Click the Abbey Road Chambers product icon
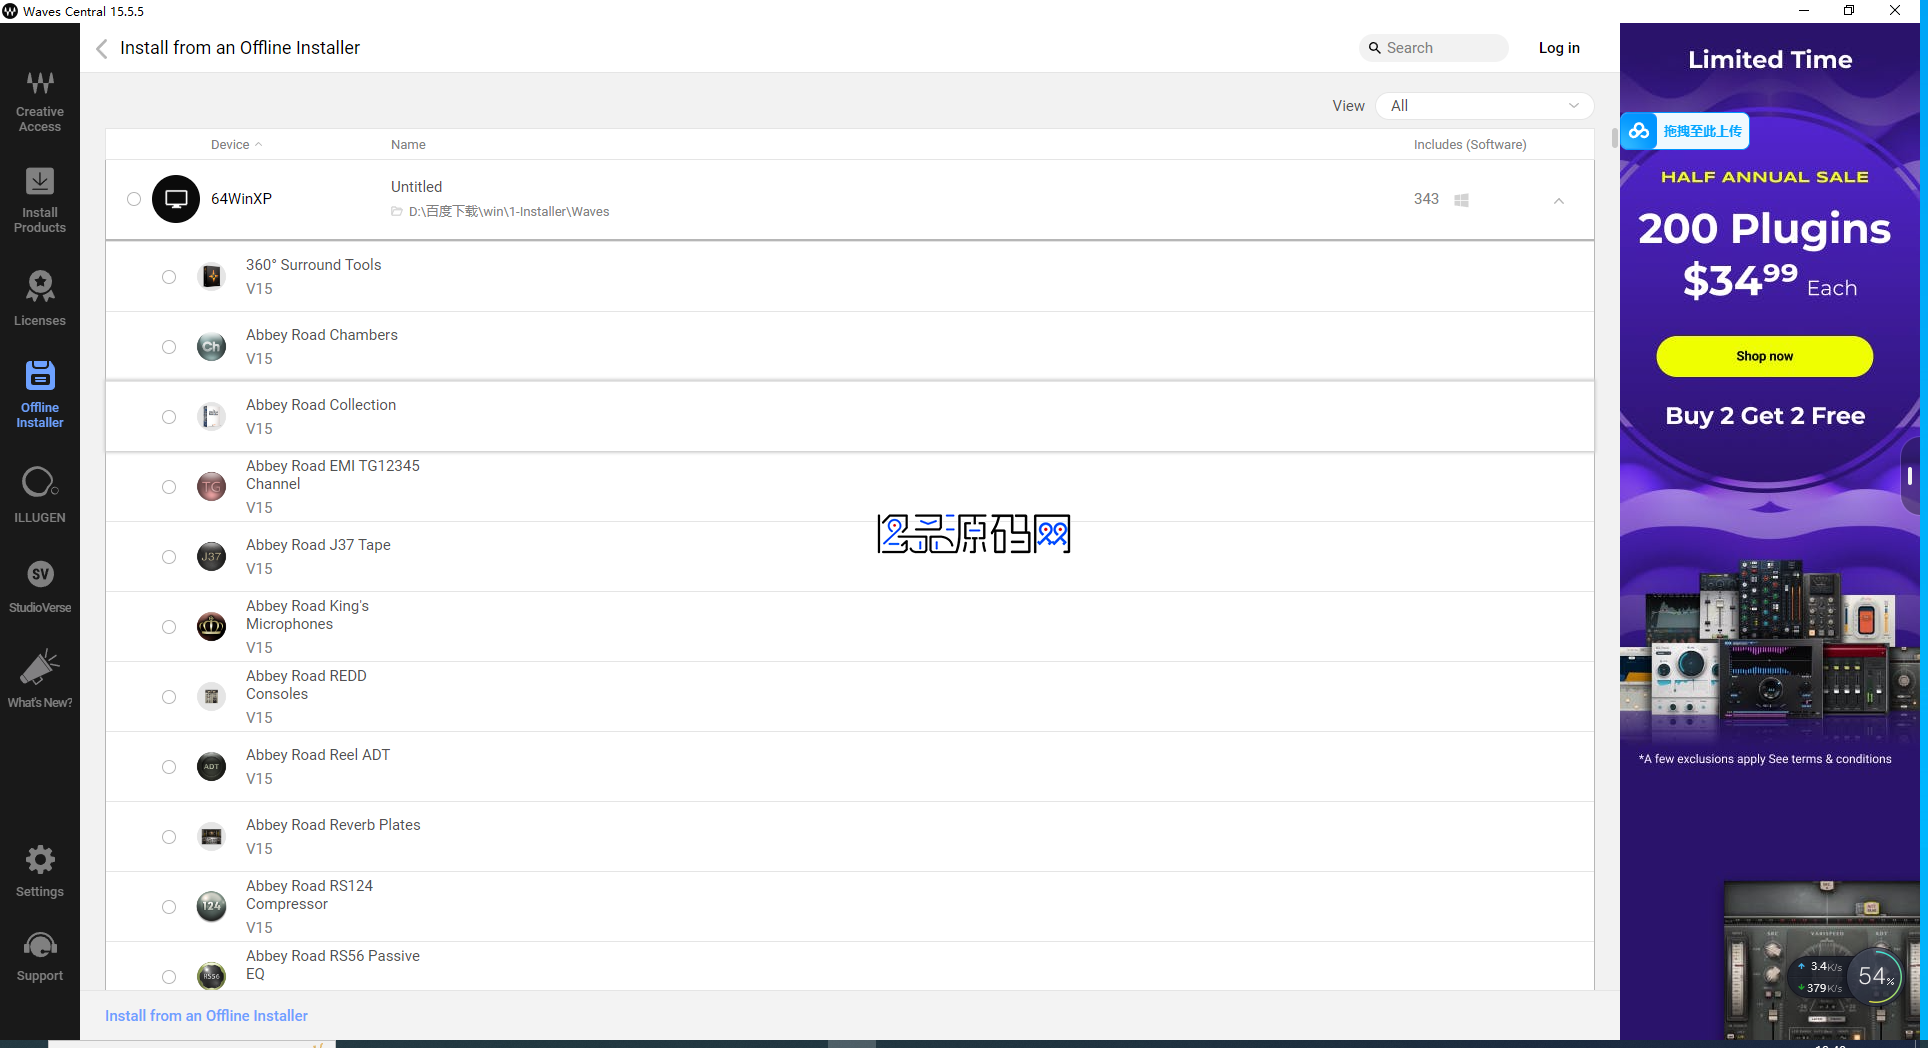1928x1048 pixels. tap(211, 347)
